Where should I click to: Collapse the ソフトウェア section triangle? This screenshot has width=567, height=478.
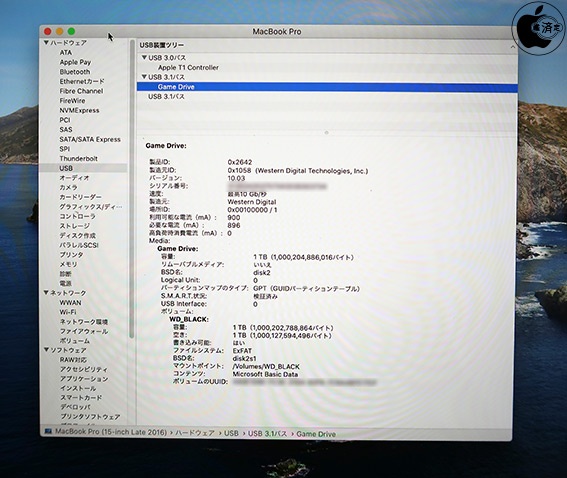pos(46,350)
